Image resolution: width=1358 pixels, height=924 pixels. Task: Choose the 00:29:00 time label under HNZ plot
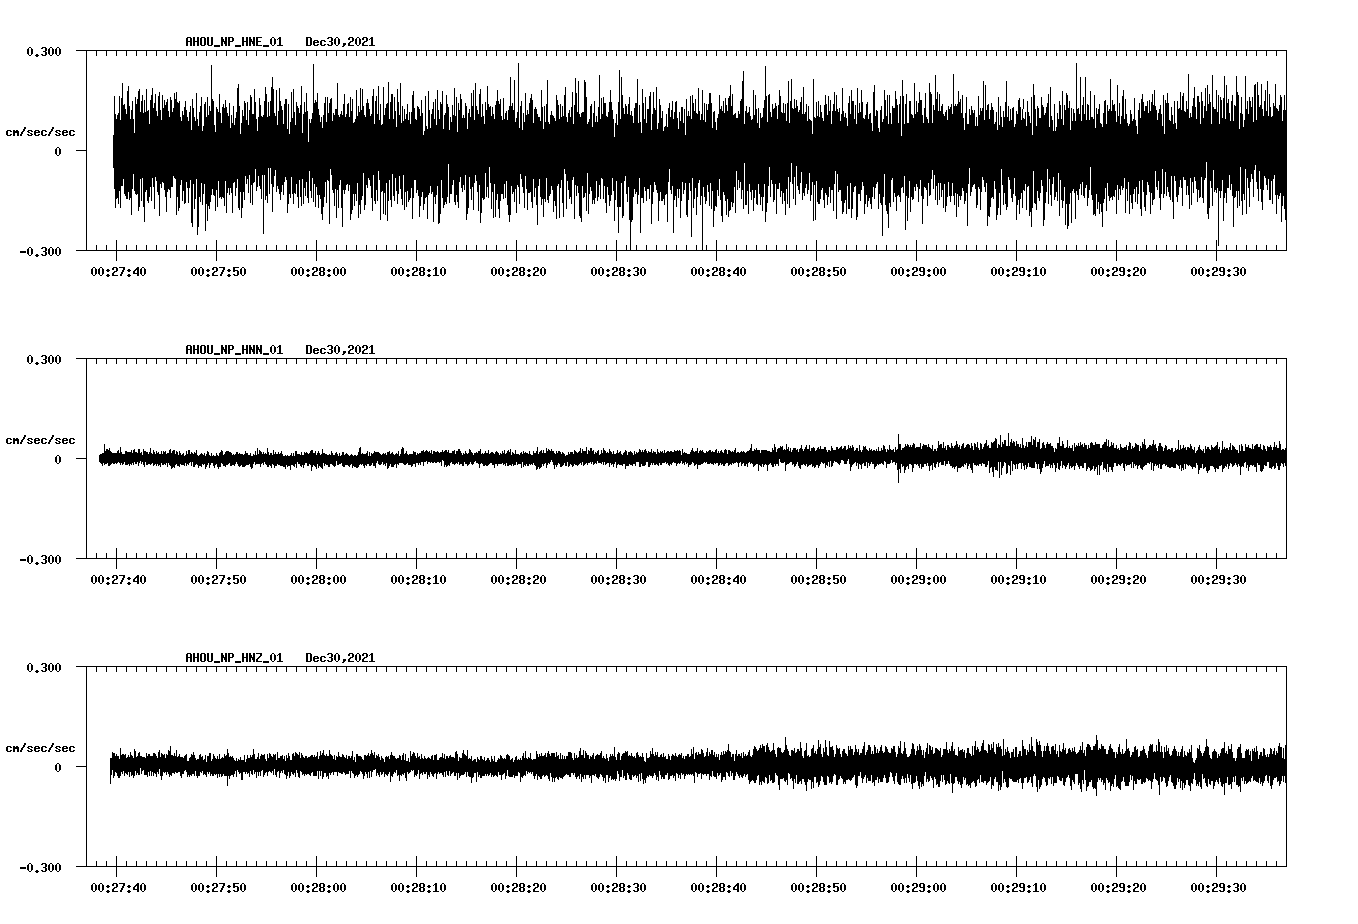pyautogui.click(x=918, y=887)
